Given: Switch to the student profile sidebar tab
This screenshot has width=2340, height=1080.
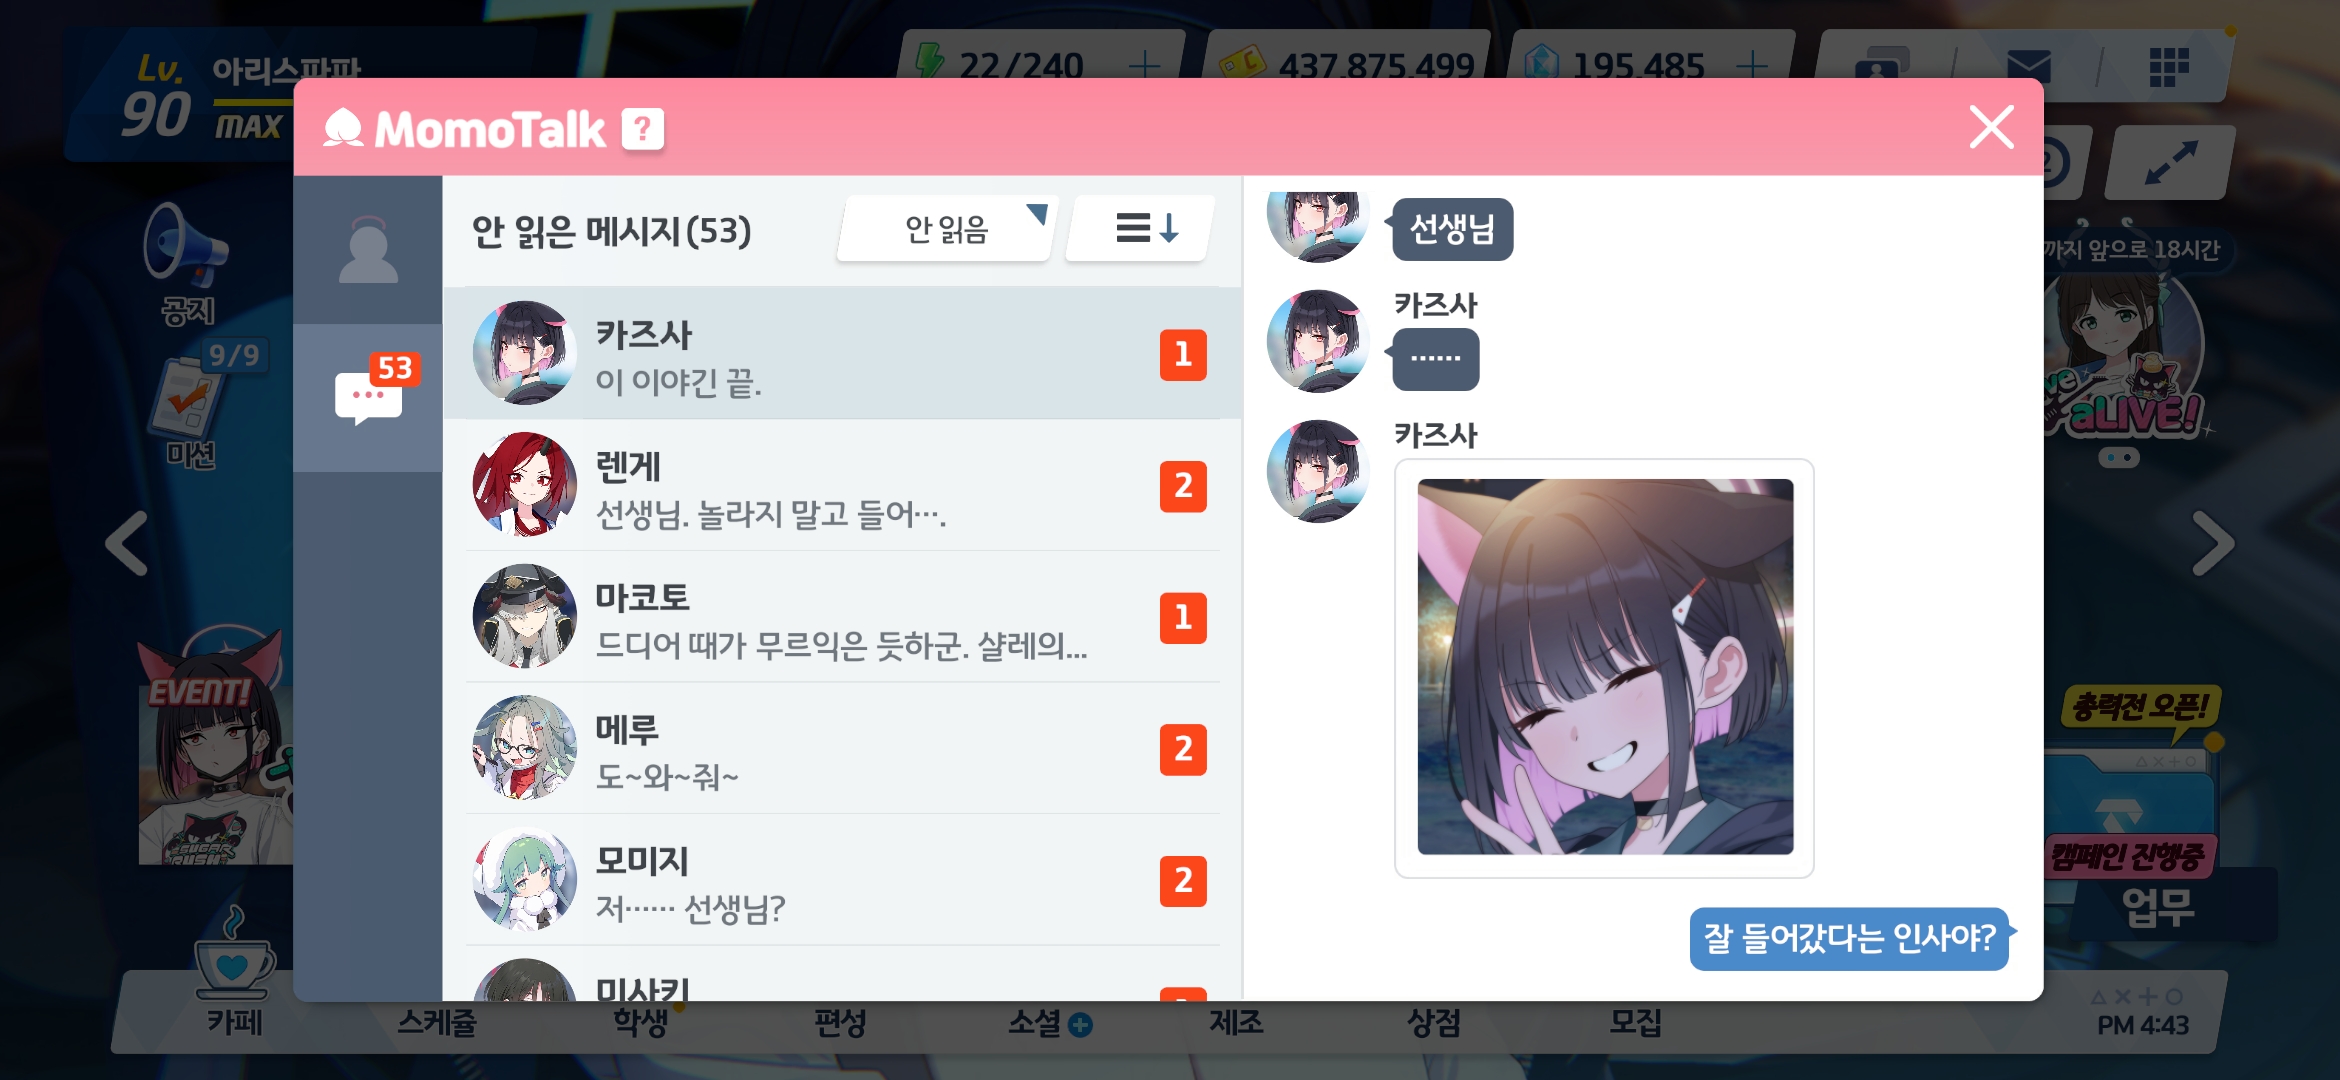Looking at the screenshot, I should pyautogui.click(x=368, y=250).
